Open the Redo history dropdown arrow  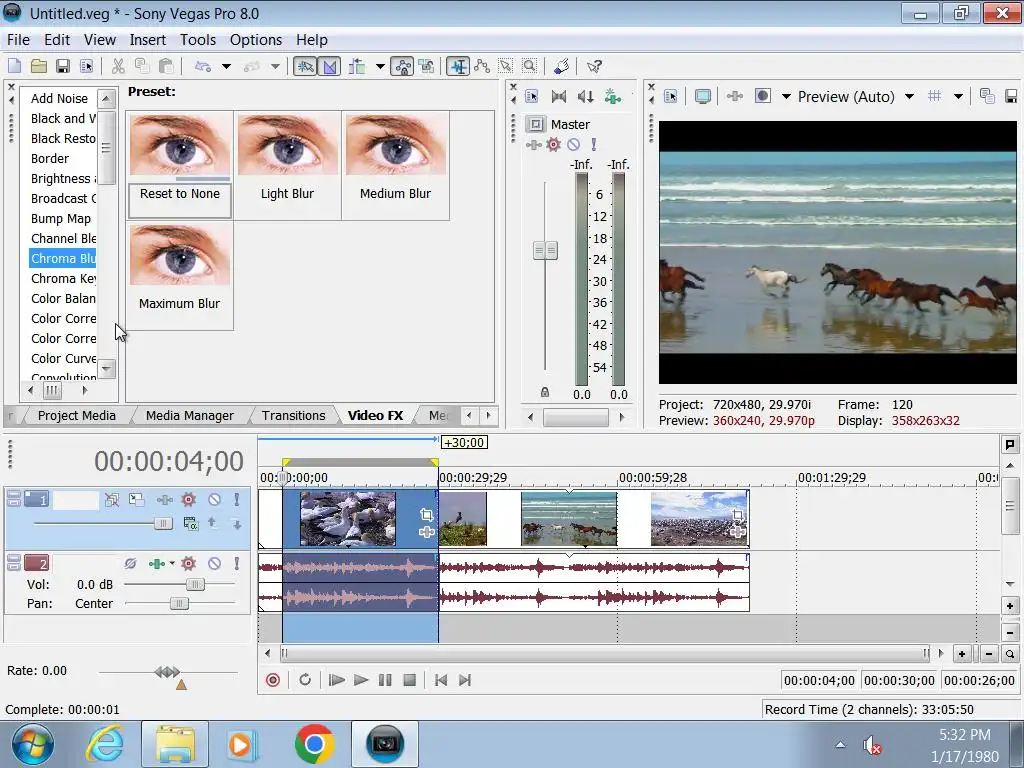tap(275, 66)
